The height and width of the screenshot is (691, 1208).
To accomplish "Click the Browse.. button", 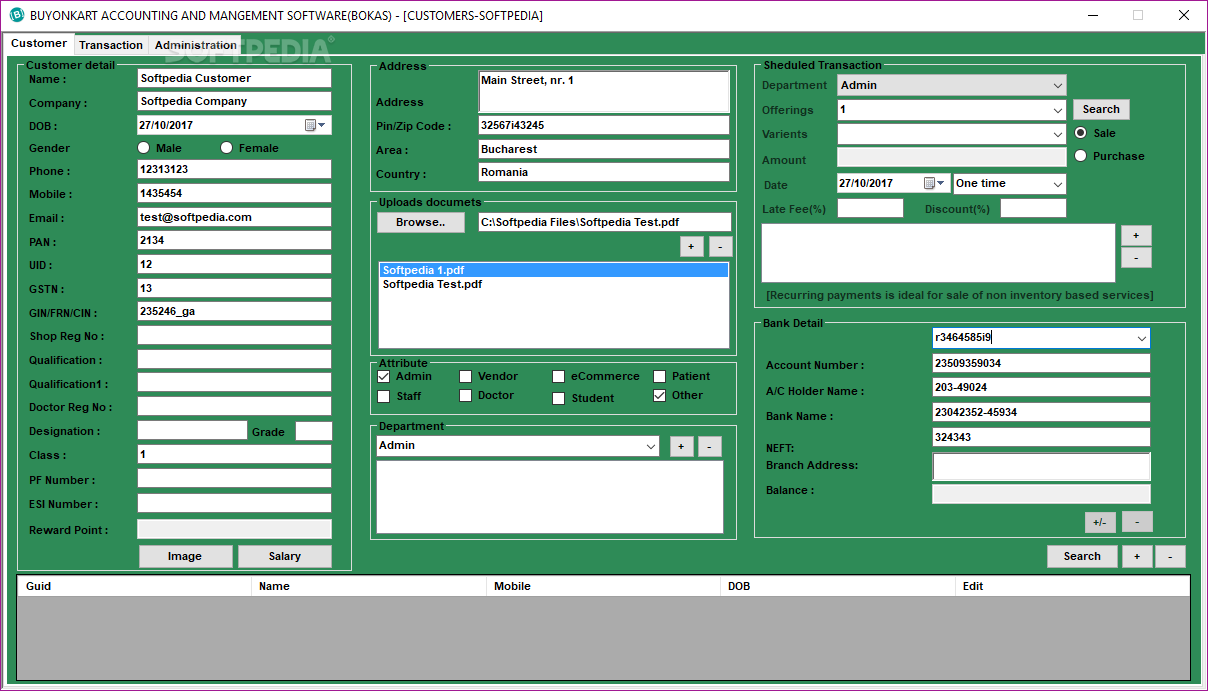I will pos(421,222).
